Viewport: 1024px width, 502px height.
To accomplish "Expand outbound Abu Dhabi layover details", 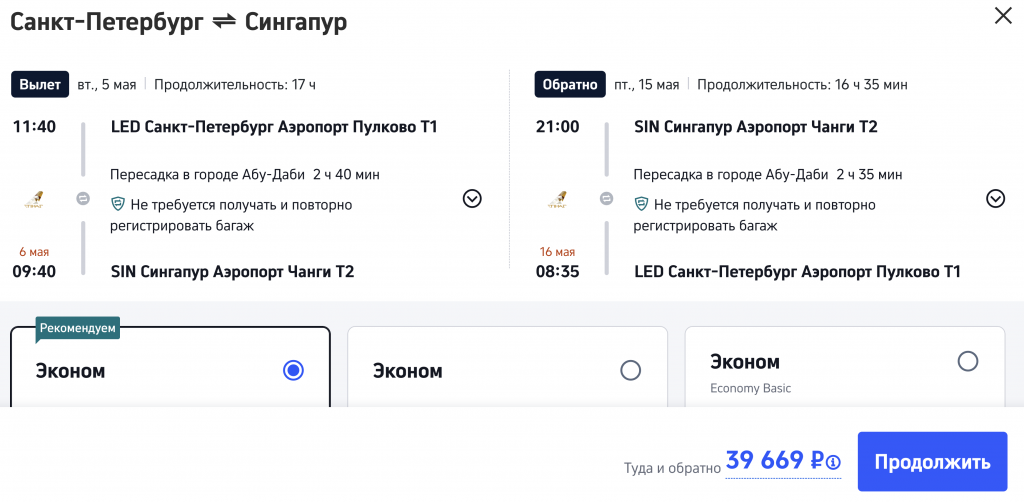I will [x=472, y=199].
